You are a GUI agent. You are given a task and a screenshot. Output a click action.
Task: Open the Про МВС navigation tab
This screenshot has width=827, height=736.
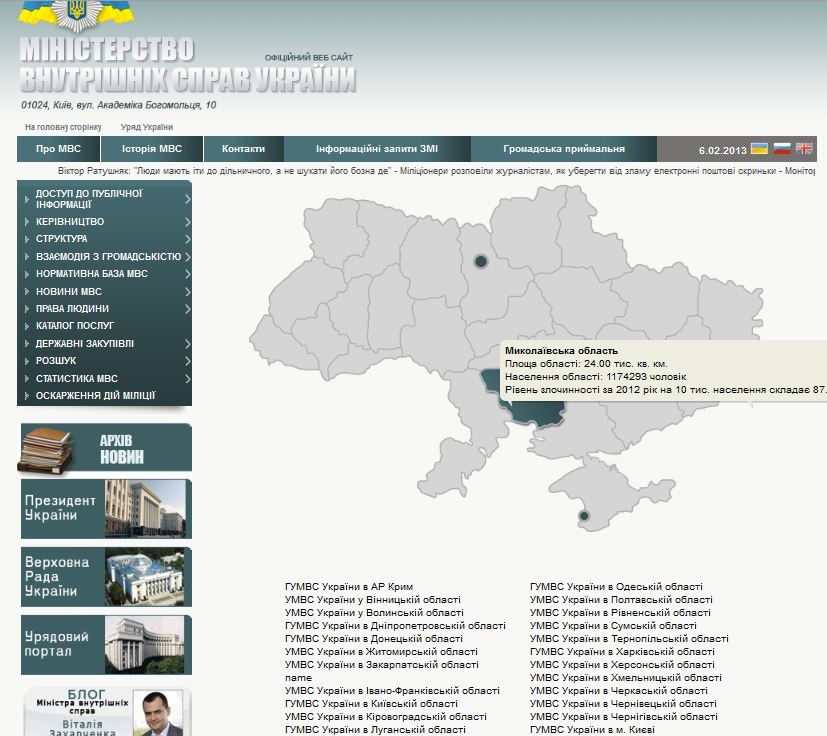coord(58,149)
